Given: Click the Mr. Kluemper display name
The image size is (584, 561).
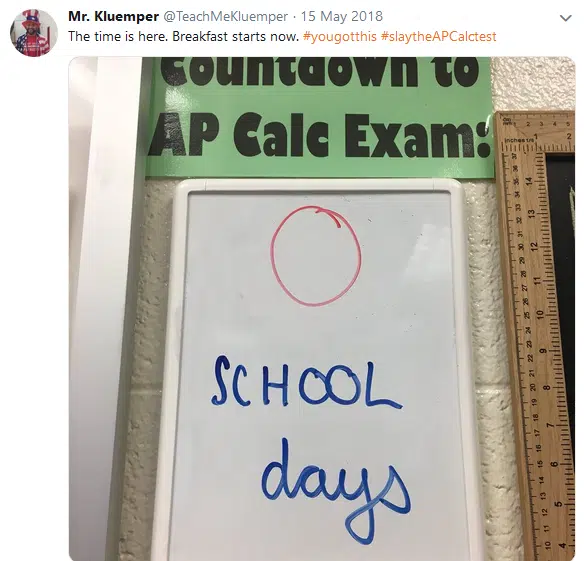Looking at the screenshot, I should [x=114, y=16].
